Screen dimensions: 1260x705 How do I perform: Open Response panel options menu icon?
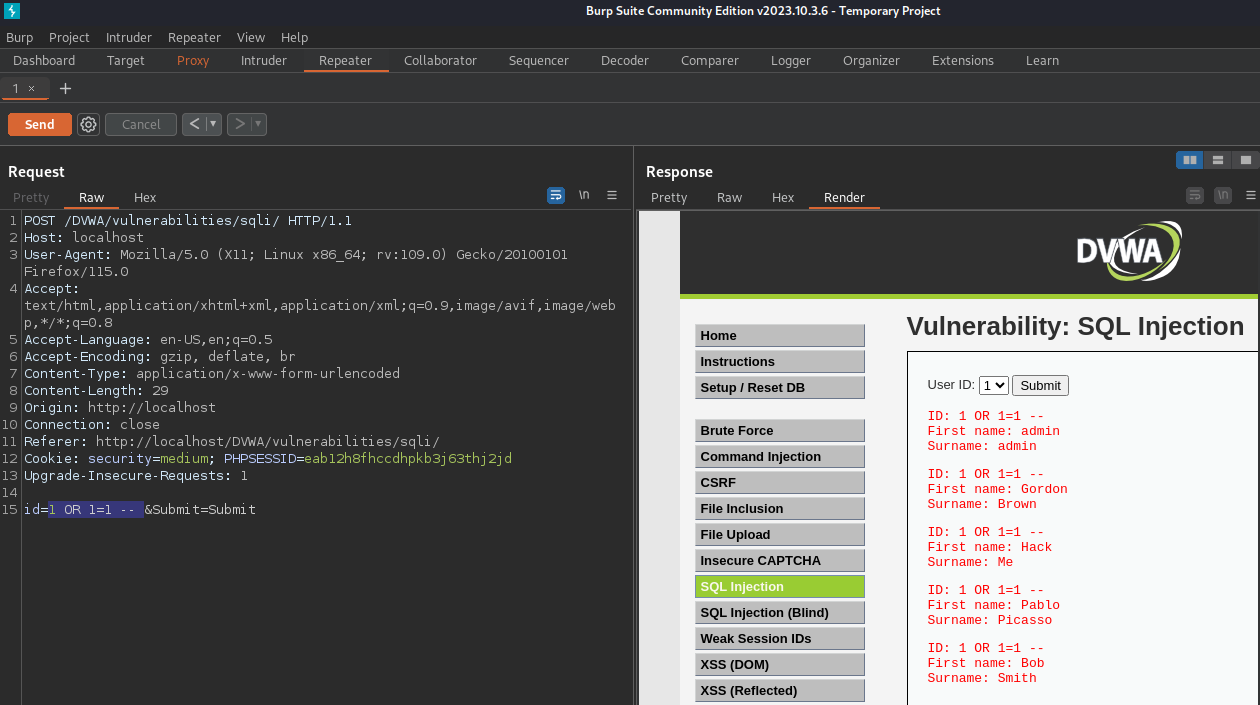click(x=1251, y=195)
